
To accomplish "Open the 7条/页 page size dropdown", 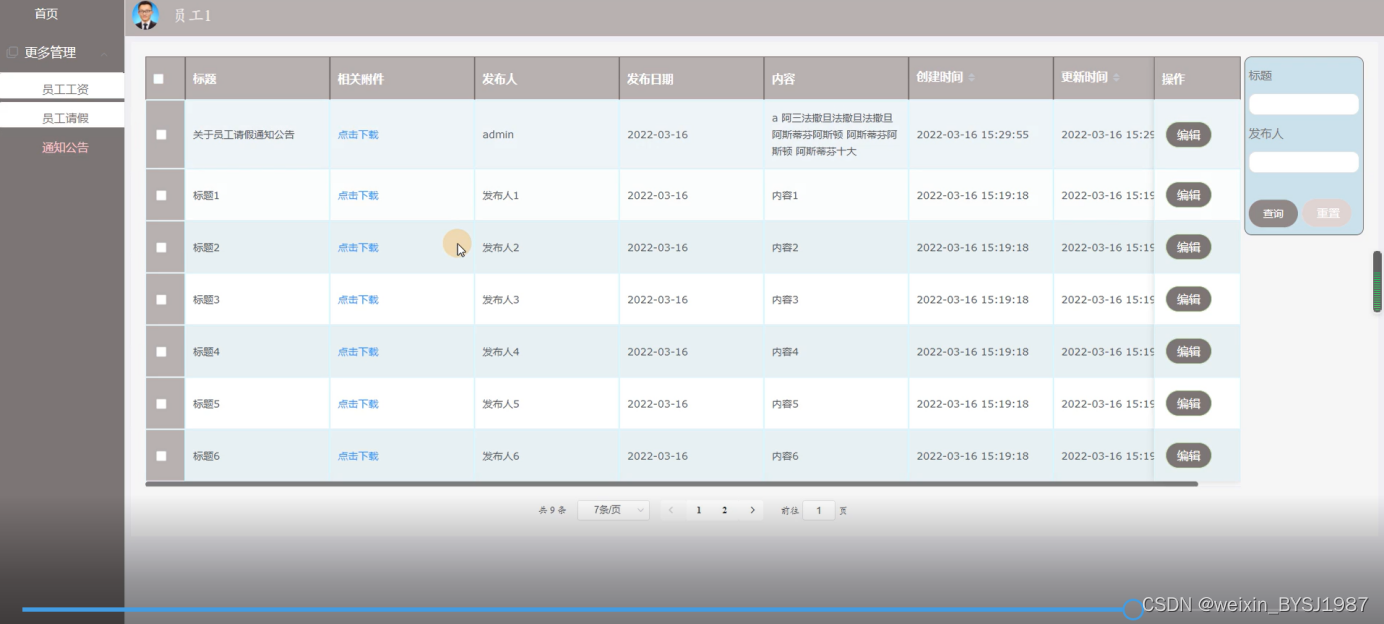I will [x=613, y=510].
